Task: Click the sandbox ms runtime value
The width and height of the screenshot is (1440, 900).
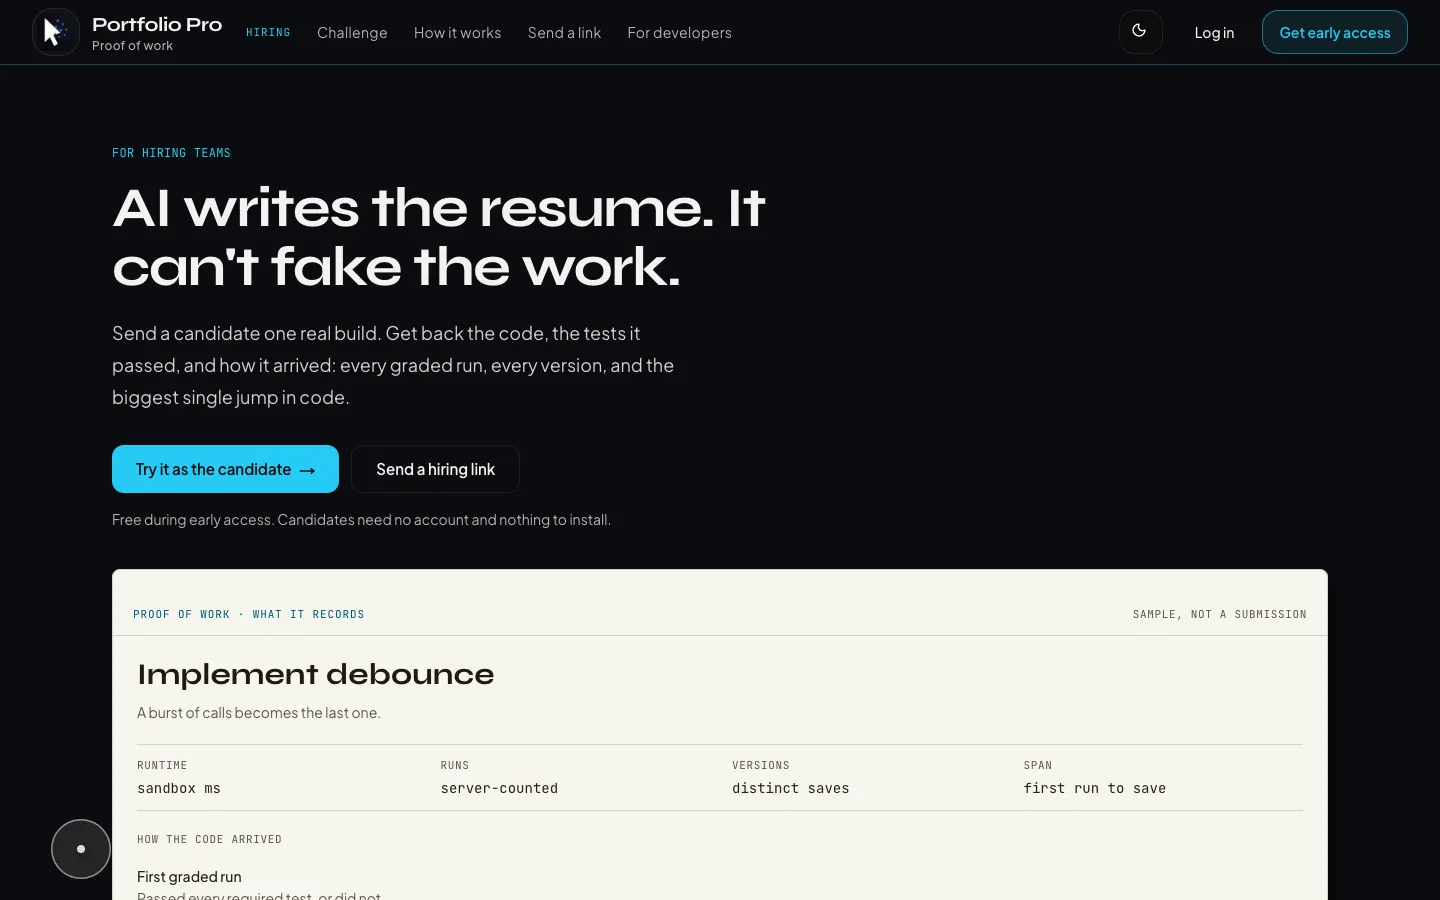Action: coord(179,789)
